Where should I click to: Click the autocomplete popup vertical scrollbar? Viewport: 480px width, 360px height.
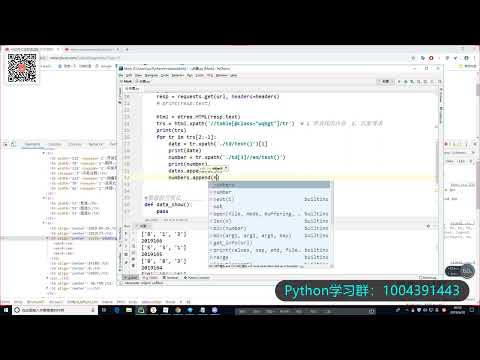(331, 203)
